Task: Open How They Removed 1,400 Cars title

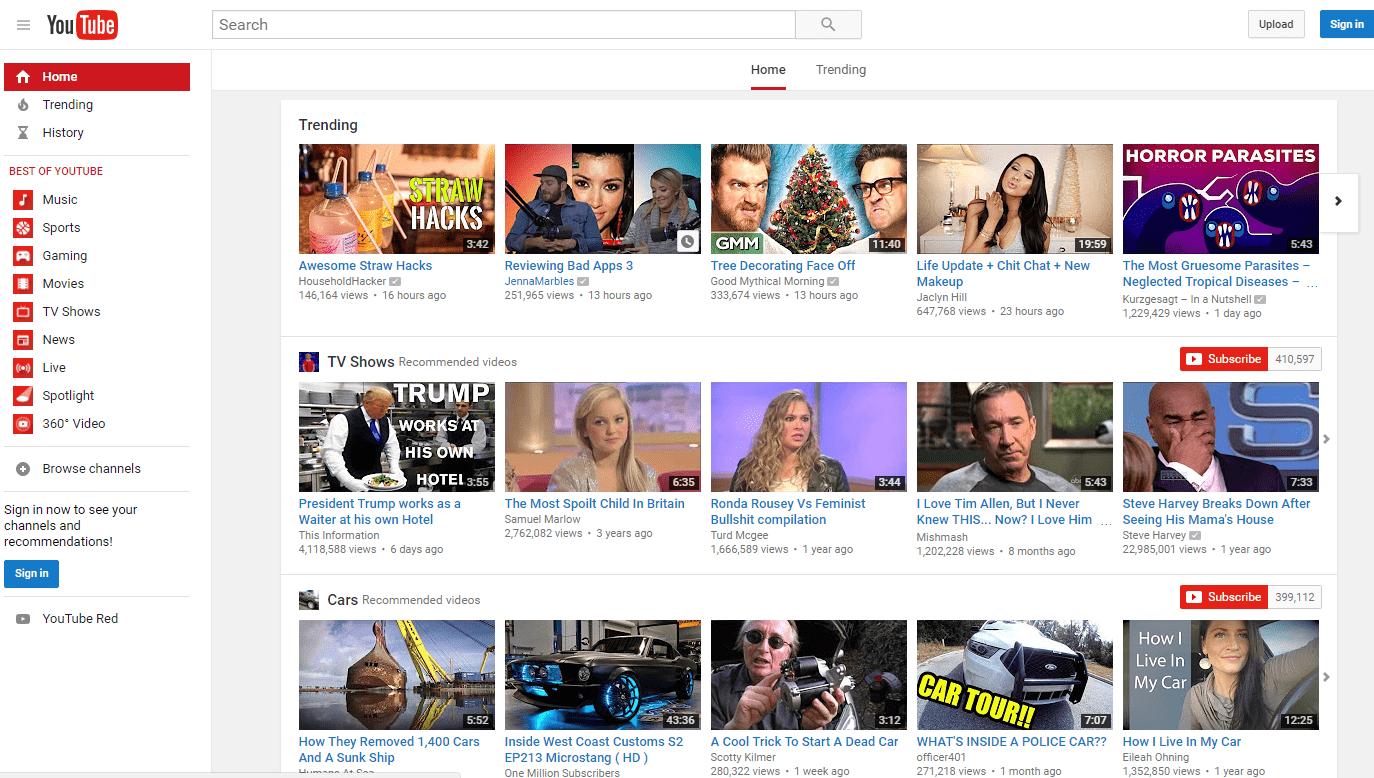Action: 389,750
